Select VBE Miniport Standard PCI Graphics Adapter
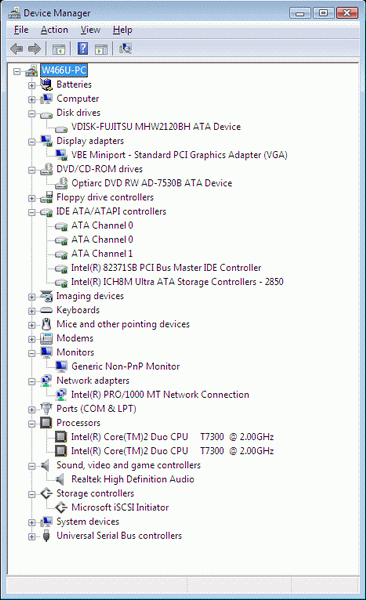This screenshot has height=600, width=366. [179, 155]
